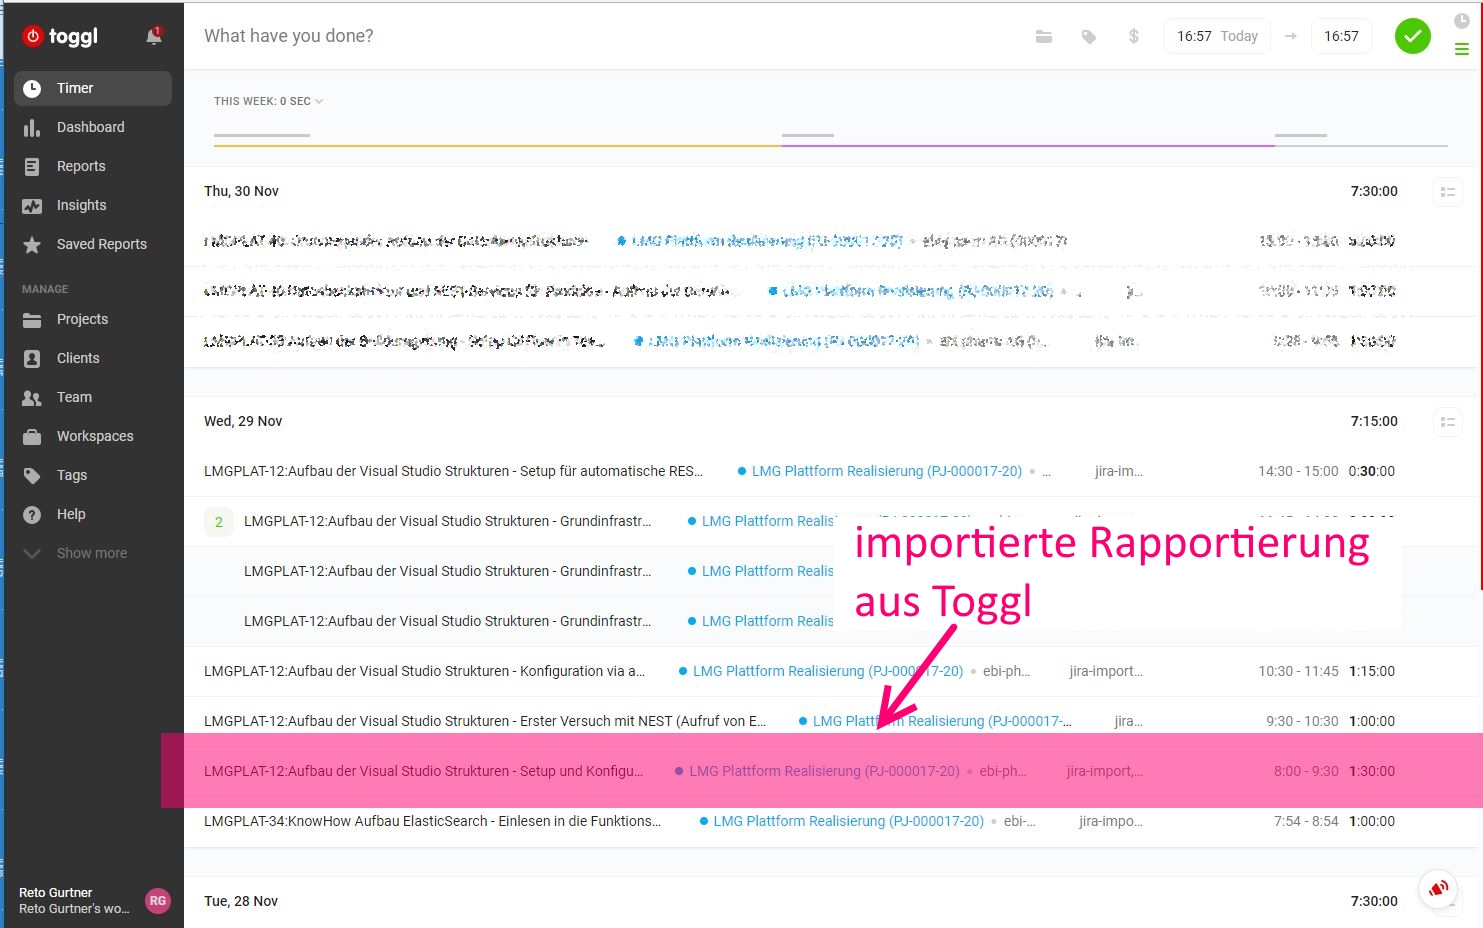Open highlighted Setup und Konfigu... entry
The height and width of the screenshot is (928, 1483).
coord(424,771)
